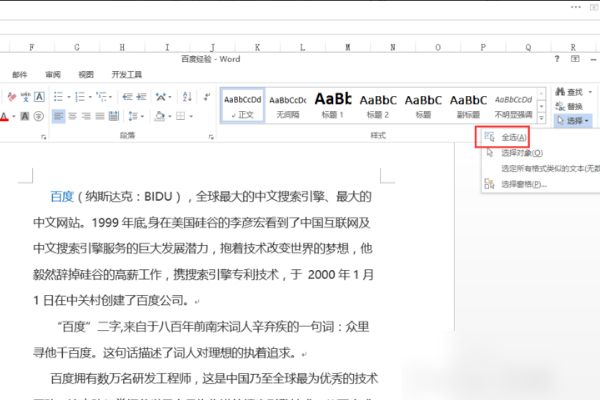Open the 选择 (Select) dropdown
Image resolution: width=600 pixels, height=400 pixels.
pos(573,121)
